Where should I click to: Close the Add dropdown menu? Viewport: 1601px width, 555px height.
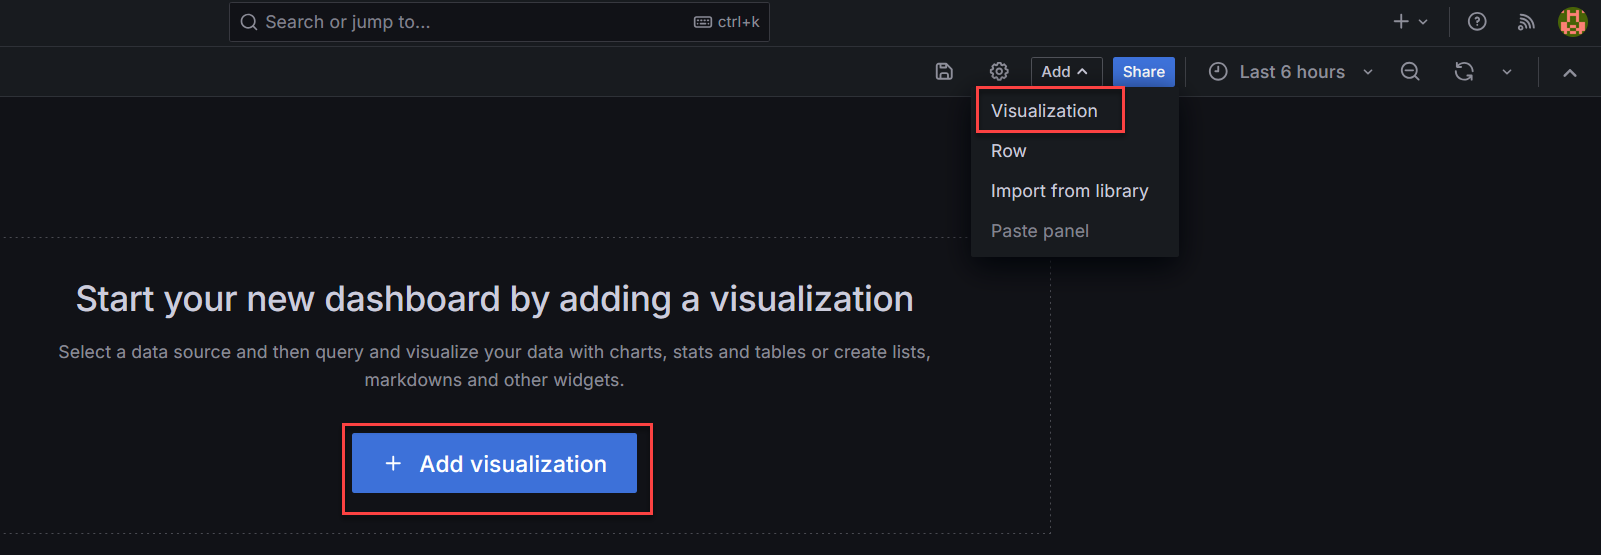coord(1065,72)
